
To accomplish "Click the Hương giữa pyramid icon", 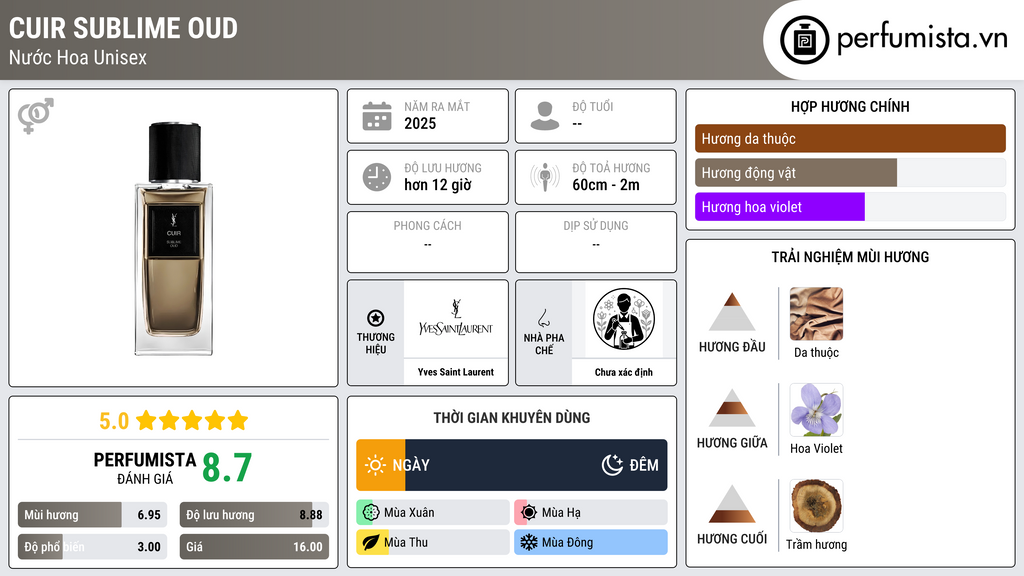I will coord(732,408).
